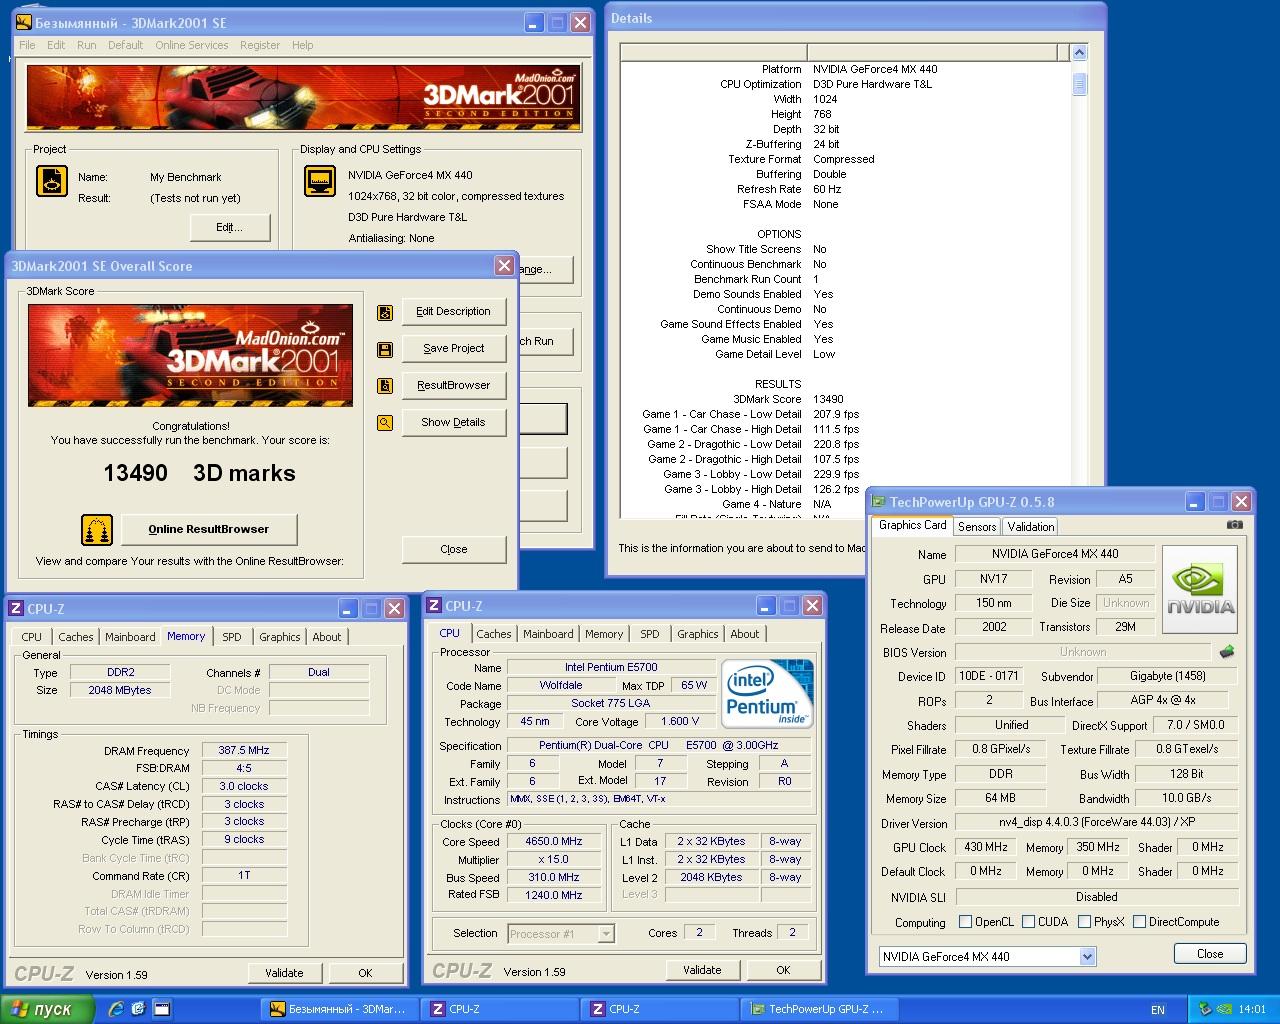Switch to Validation tab in GPU-Z
This screenshot has width=1280, height=1024.
pyautogui.click(x=1031, y=527)
